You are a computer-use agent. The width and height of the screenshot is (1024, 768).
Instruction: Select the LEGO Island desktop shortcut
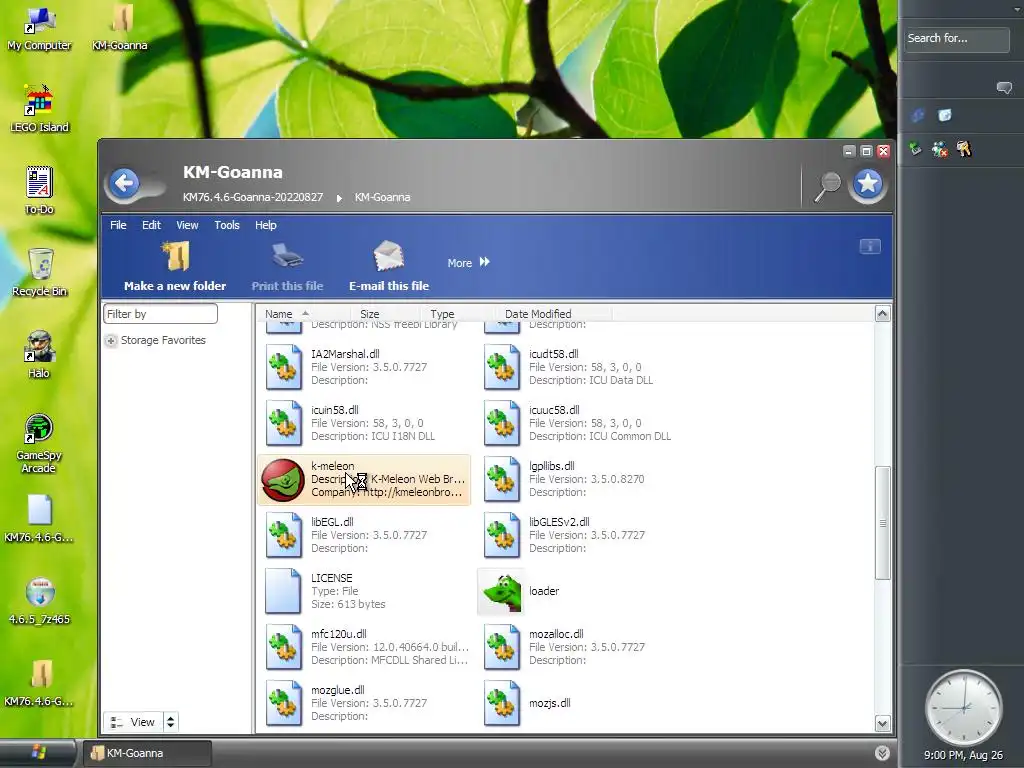[x=39, y=109]
